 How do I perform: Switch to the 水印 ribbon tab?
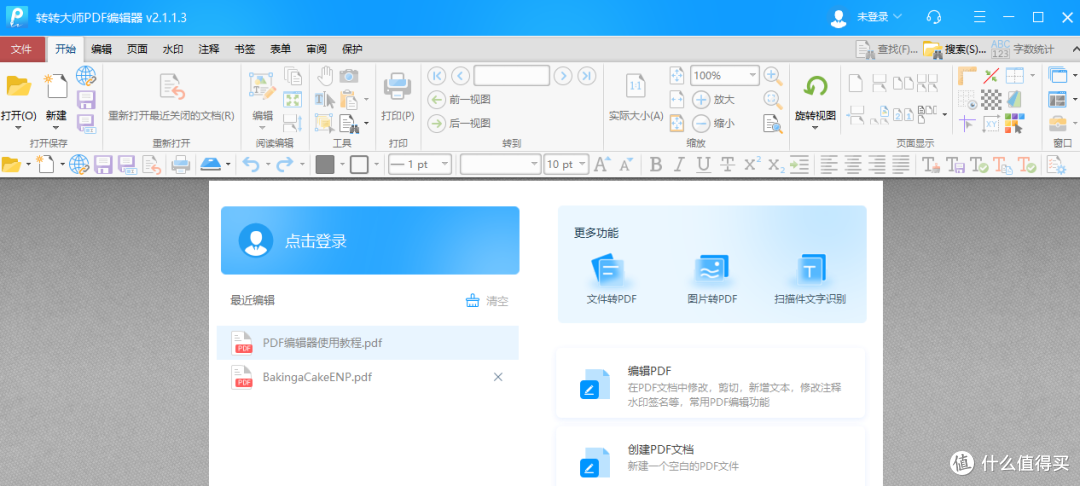[x=173, y=49]
